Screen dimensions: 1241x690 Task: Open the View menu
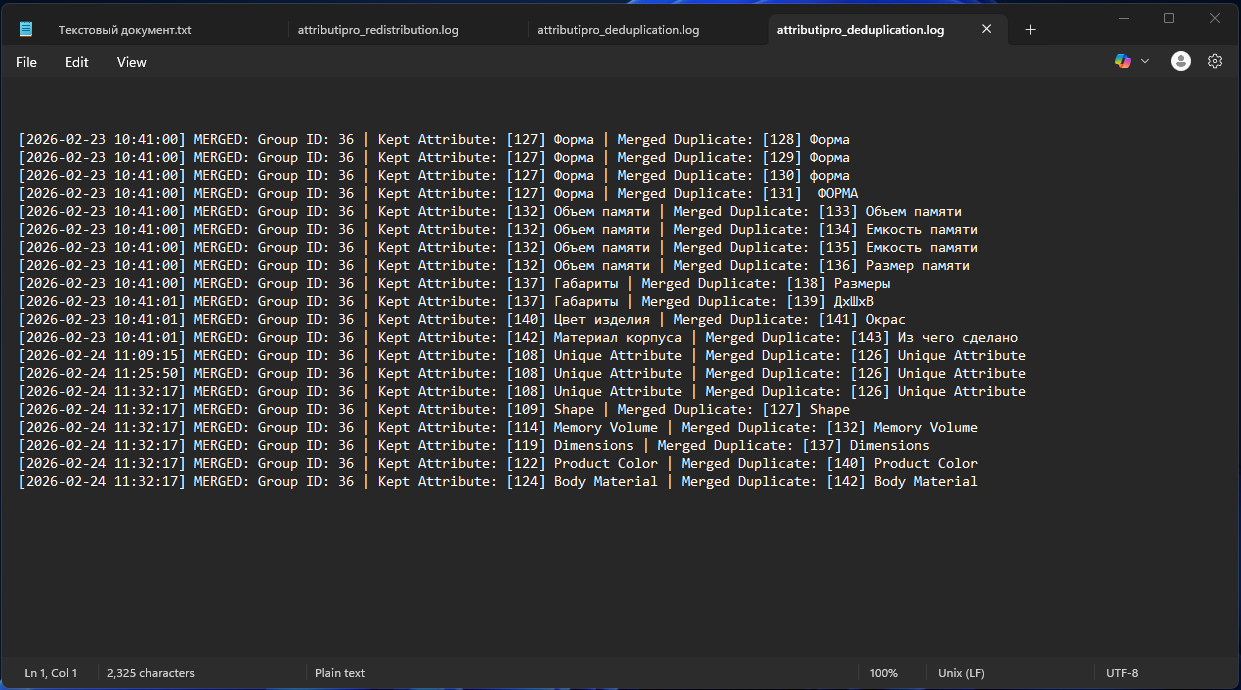pyautogui.click(x=130, y=61)
